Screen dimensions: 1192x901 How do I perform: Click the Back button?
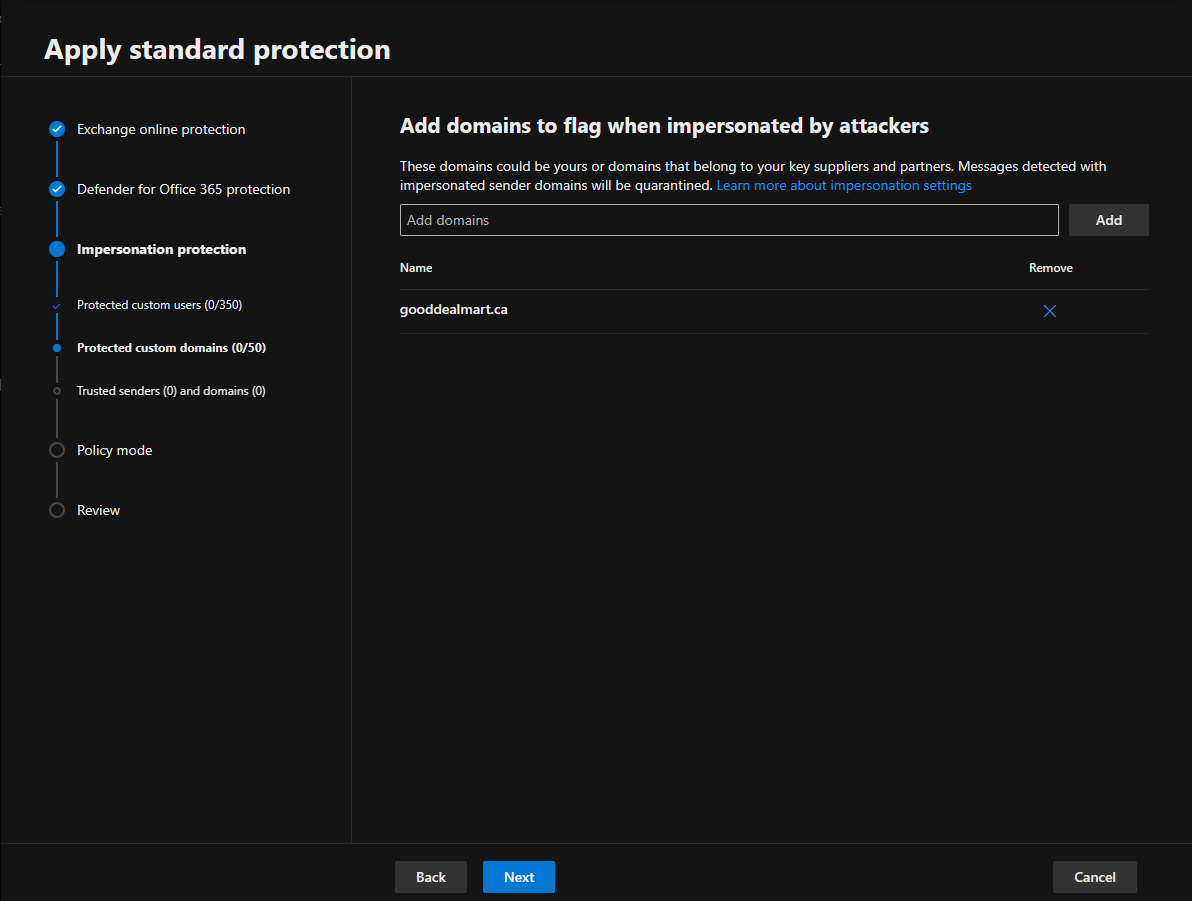click(430, 877)
